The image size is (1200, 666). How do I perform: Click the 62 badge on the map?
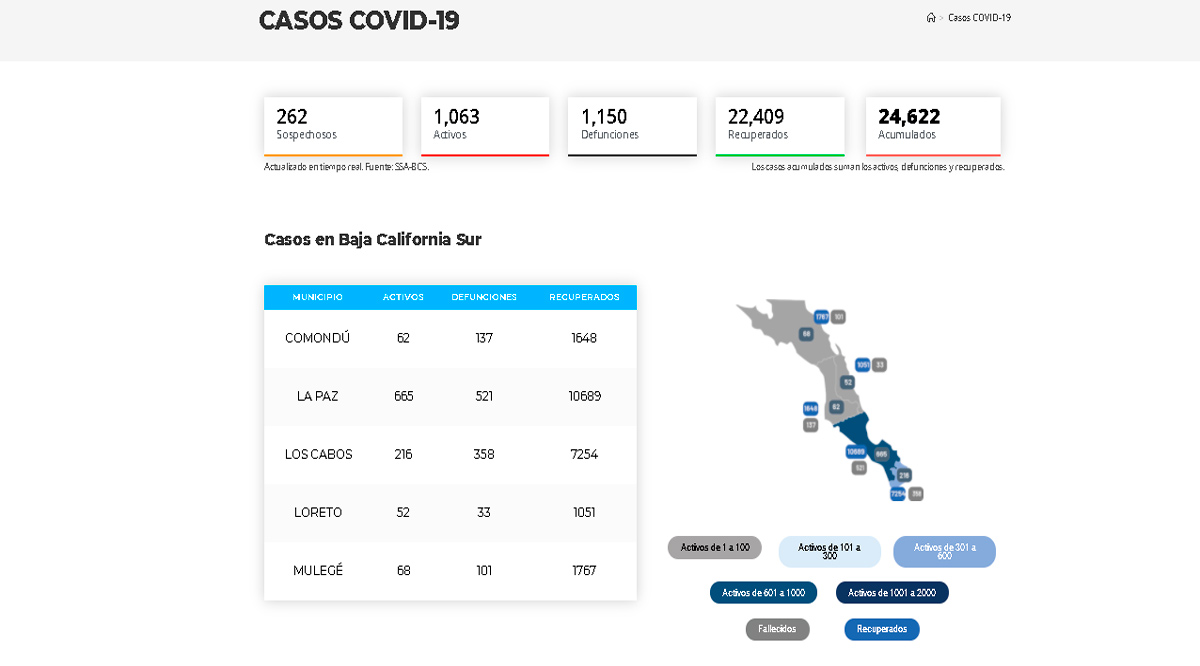(836, 407)
